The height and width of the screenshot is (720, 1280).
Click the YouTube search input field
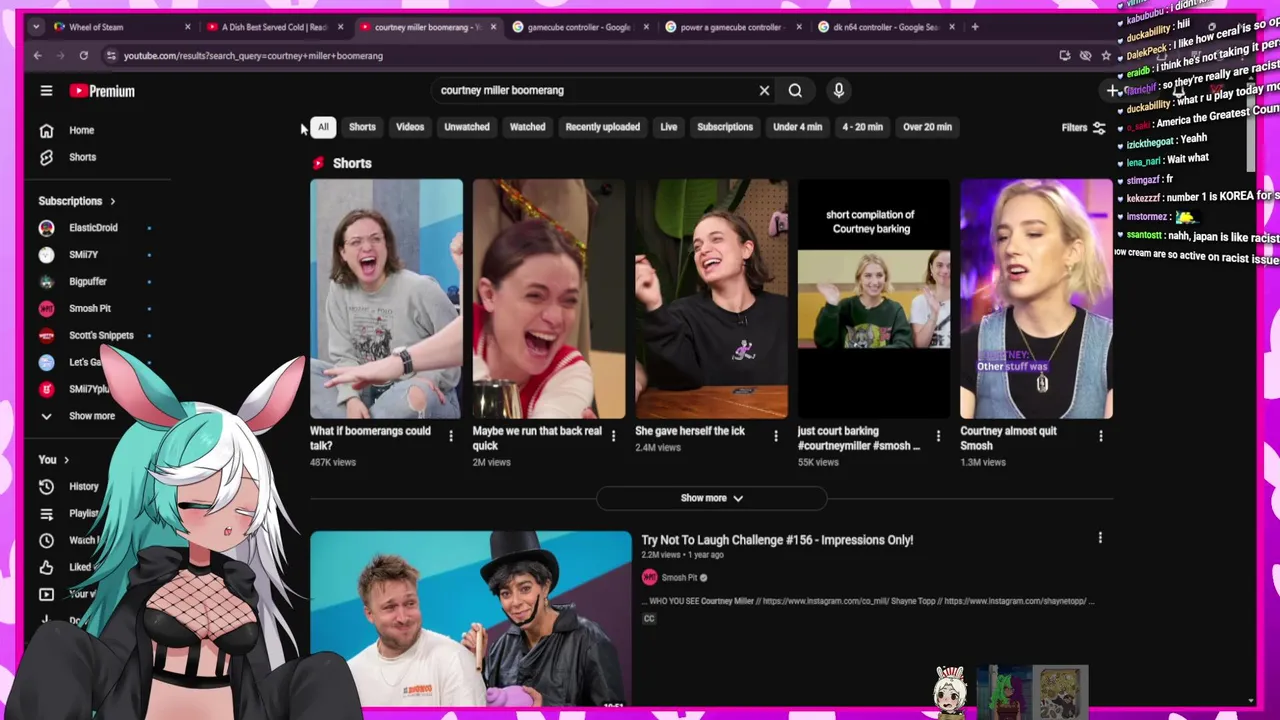(595, 90)
